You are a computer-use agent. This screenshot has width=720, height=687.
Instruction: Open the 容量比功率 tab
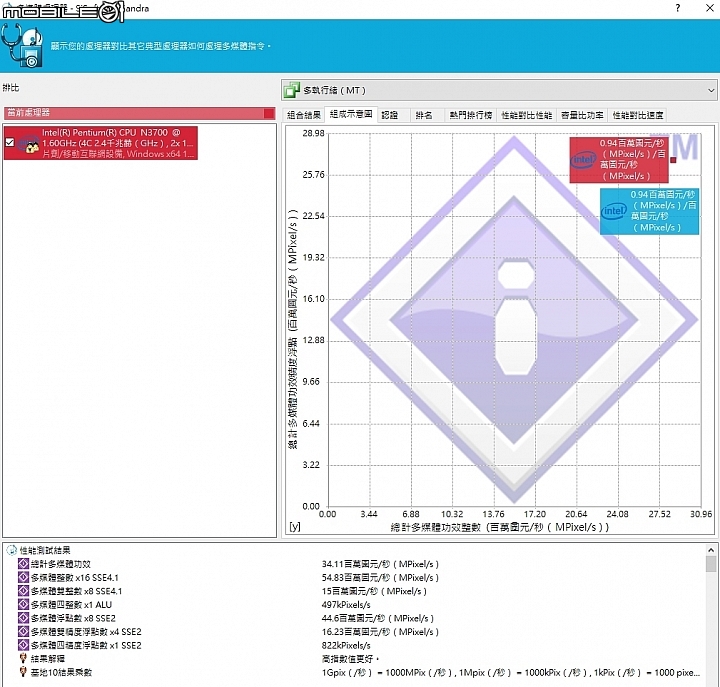582,115
